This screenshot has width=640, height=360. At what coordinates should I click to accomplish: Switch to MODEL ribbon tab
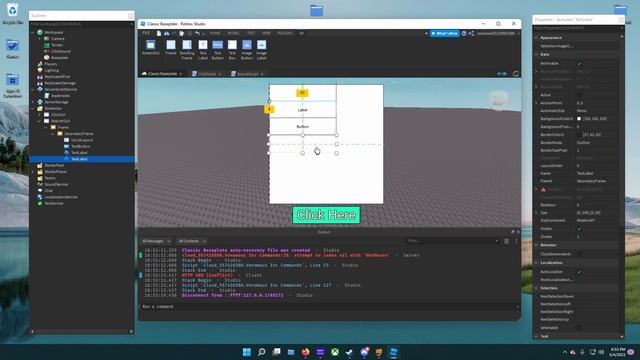[233, 33]
